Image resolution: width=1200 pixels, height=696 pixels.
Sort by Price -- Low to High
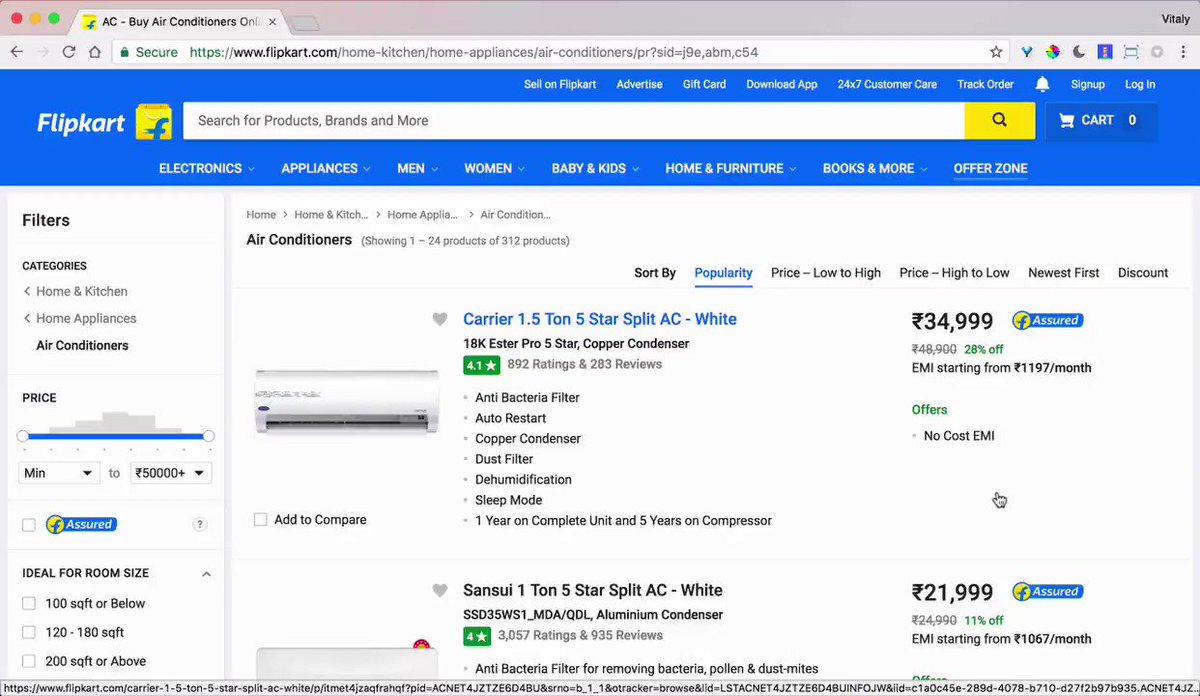826,273
